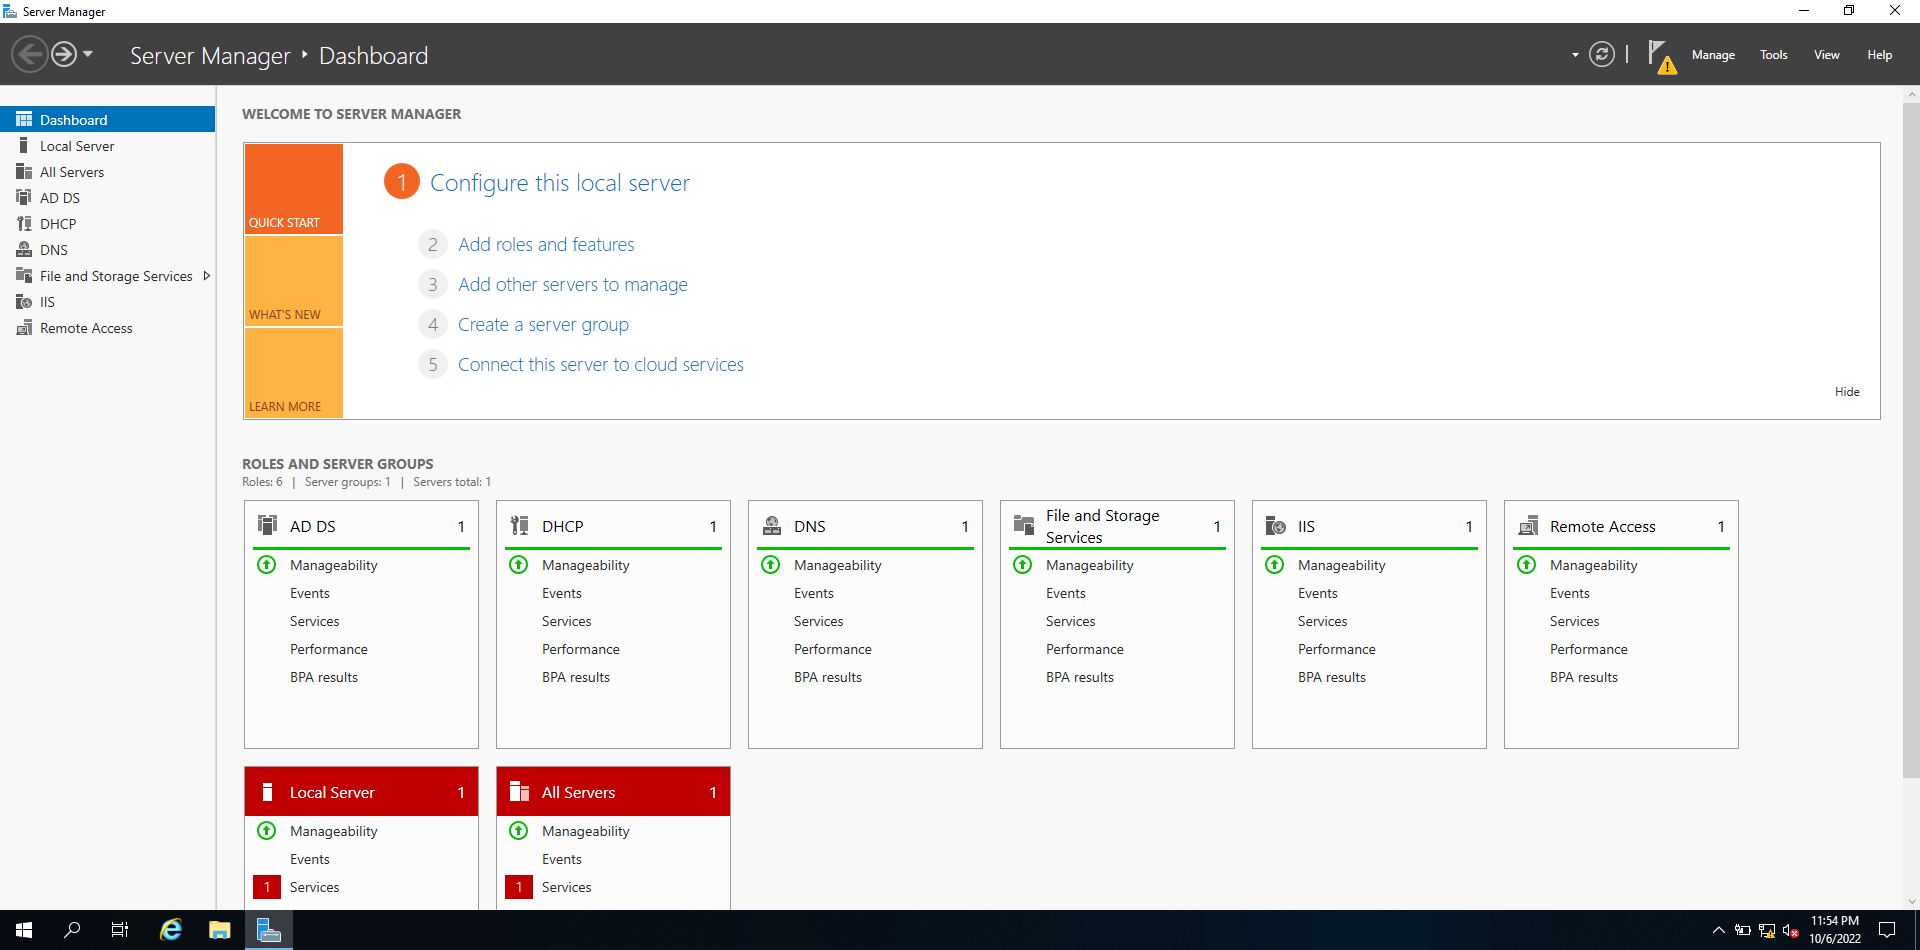The width and height of the screenshot is (1920, 950).
Task: Click the Local Server tile icon
Action: [267, 792]
